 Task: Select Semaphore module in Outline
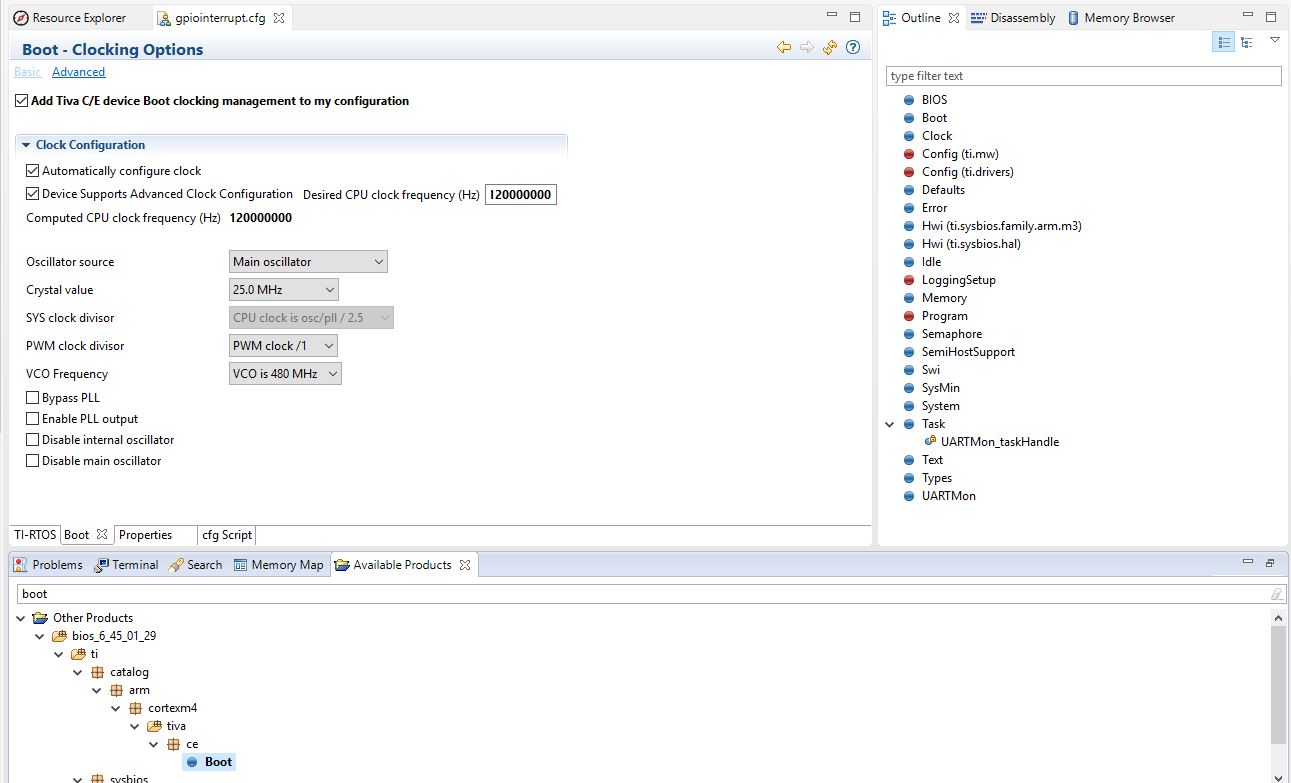pos(951,334)
